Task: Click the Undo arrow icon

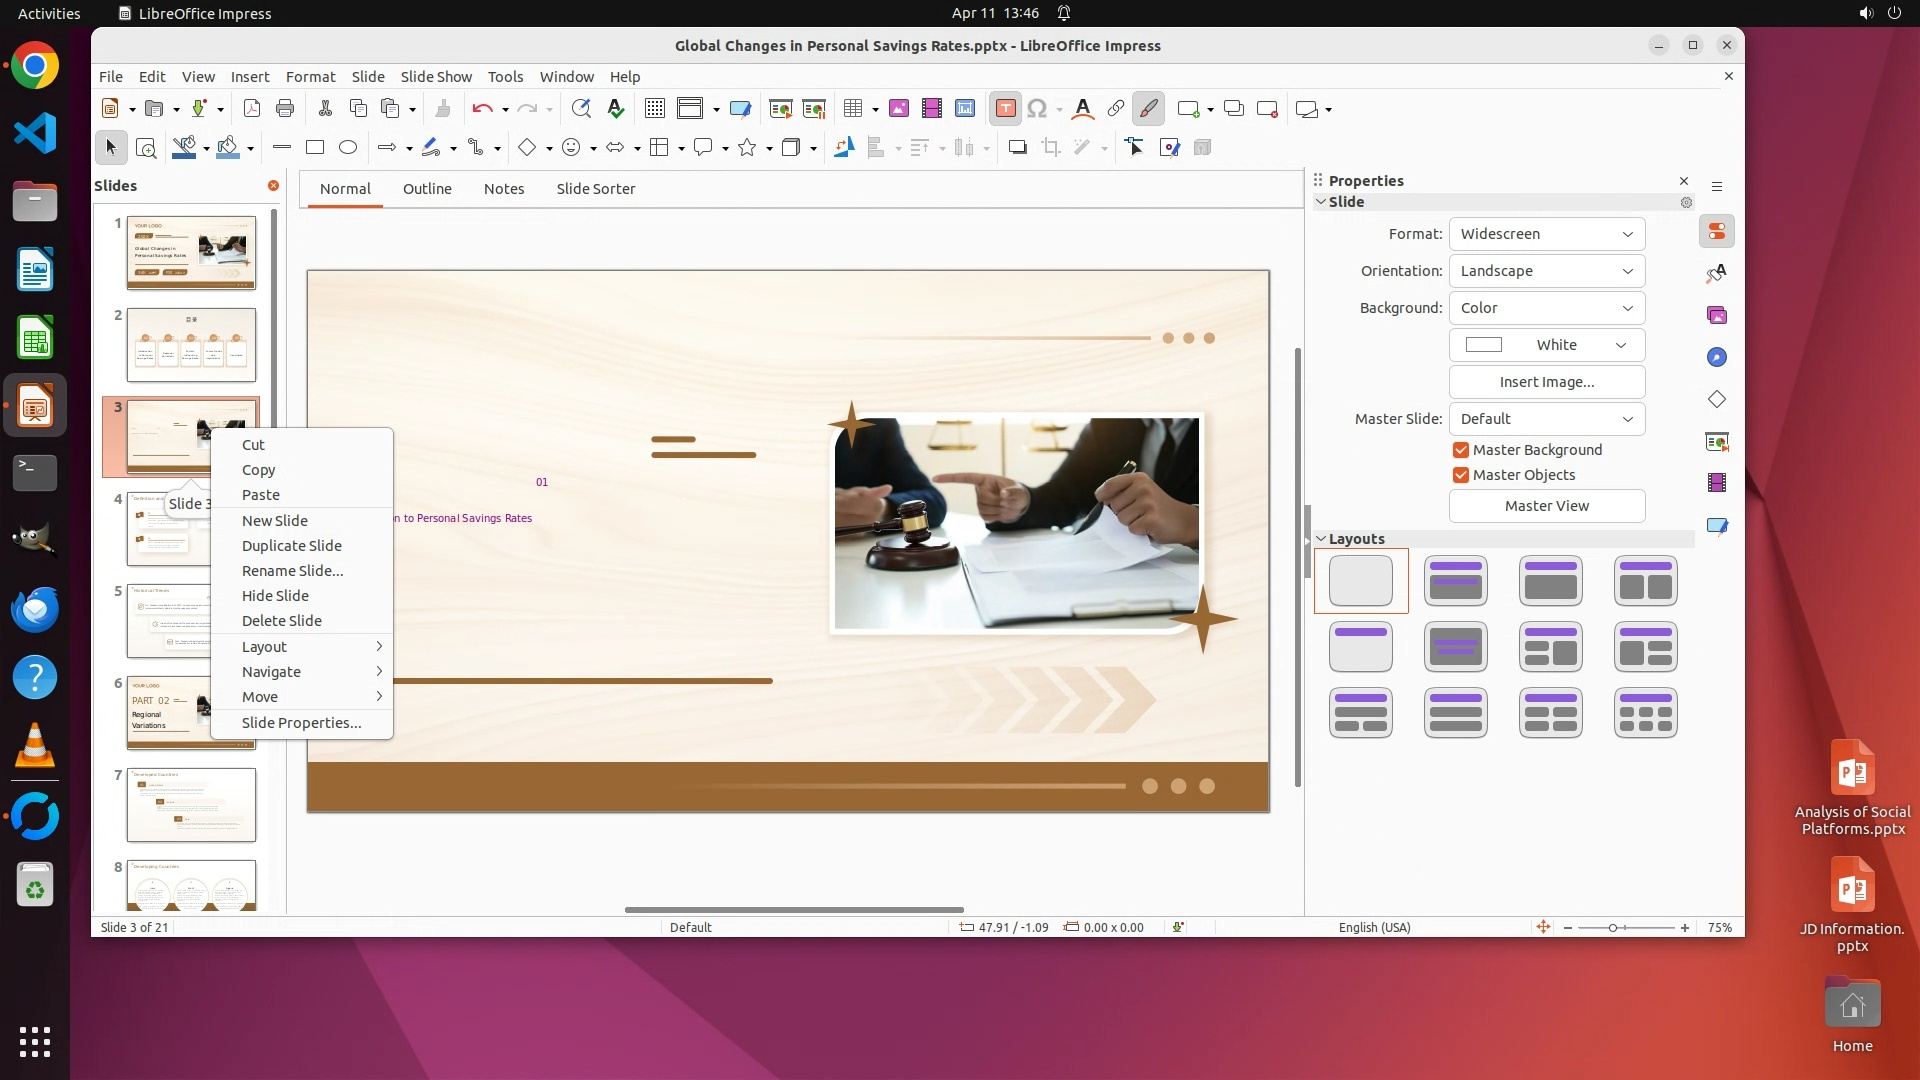Action: point(482,109)
